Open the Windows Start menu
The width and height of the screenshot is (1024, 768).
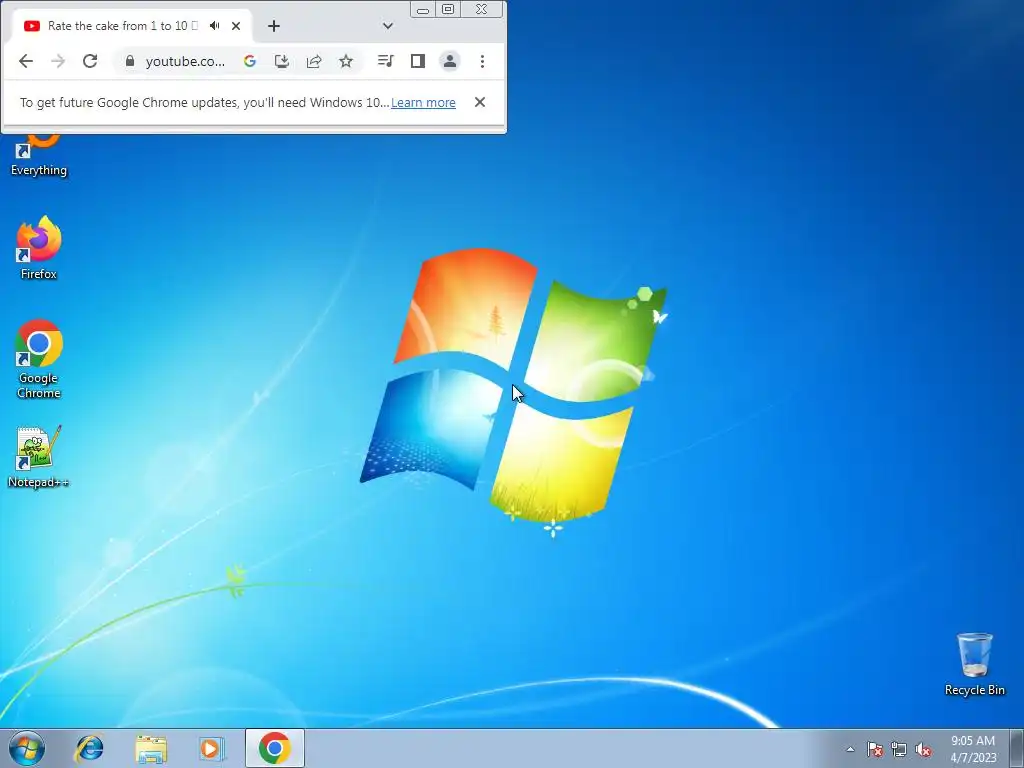(27, 748)
